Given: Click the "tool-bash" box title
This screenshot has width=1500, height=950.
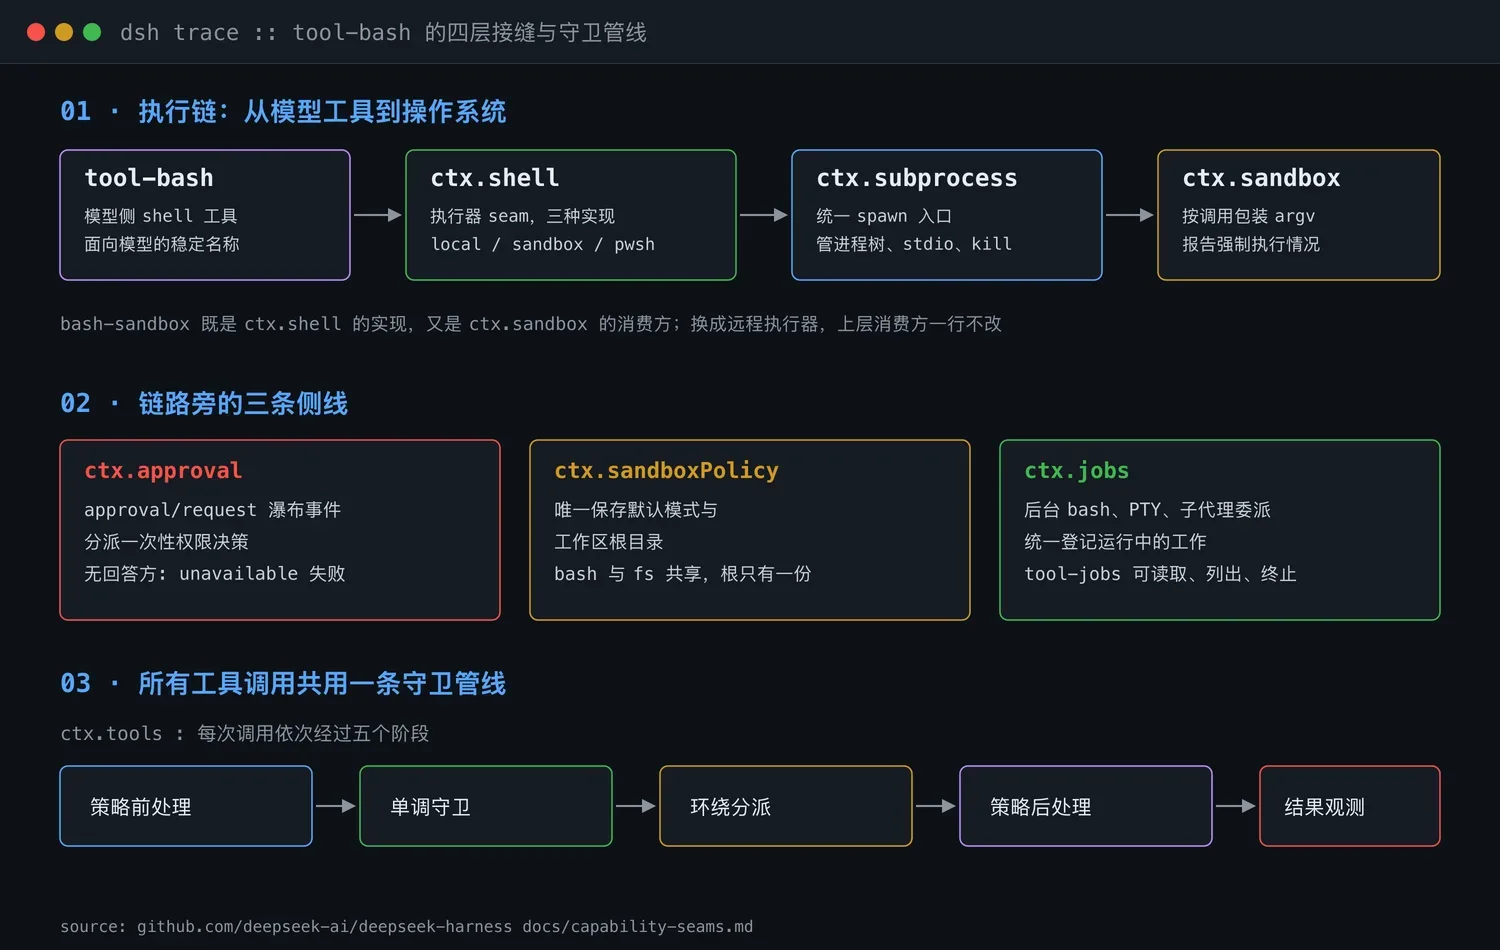Looking at the screenshot, I should point(149,178).
